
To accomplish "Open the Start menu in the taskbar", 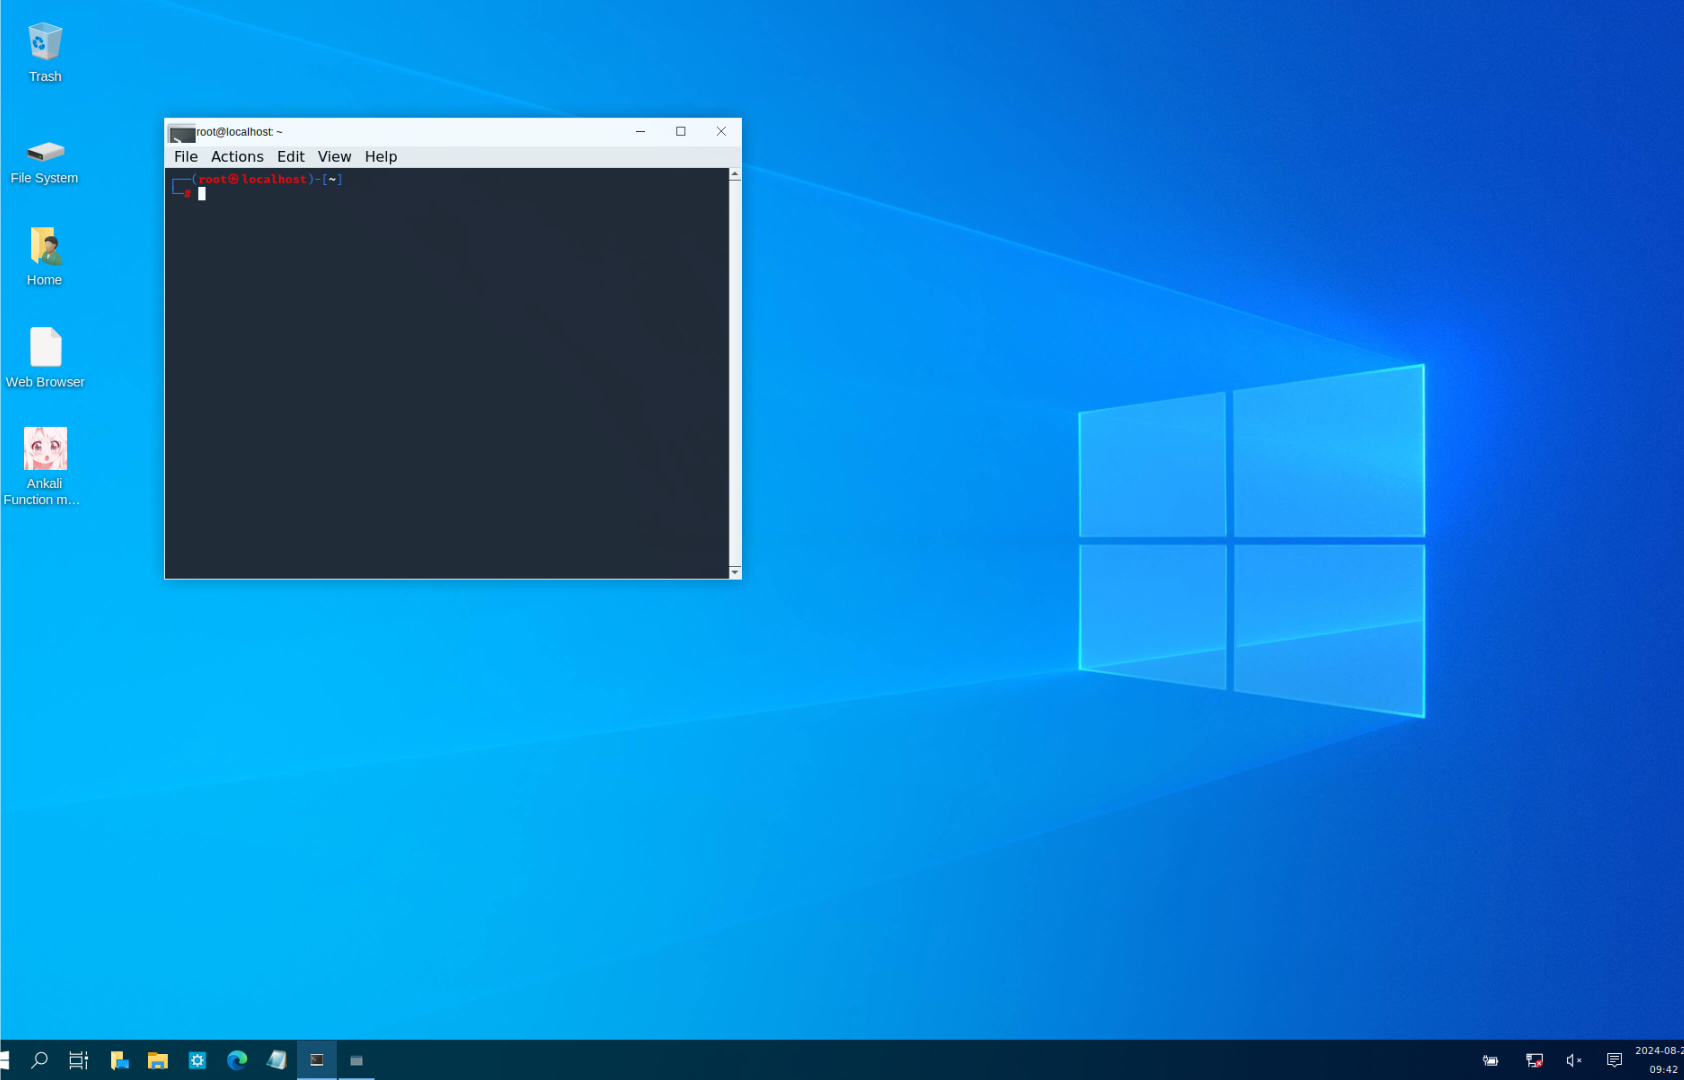I will click(5, 1060).
